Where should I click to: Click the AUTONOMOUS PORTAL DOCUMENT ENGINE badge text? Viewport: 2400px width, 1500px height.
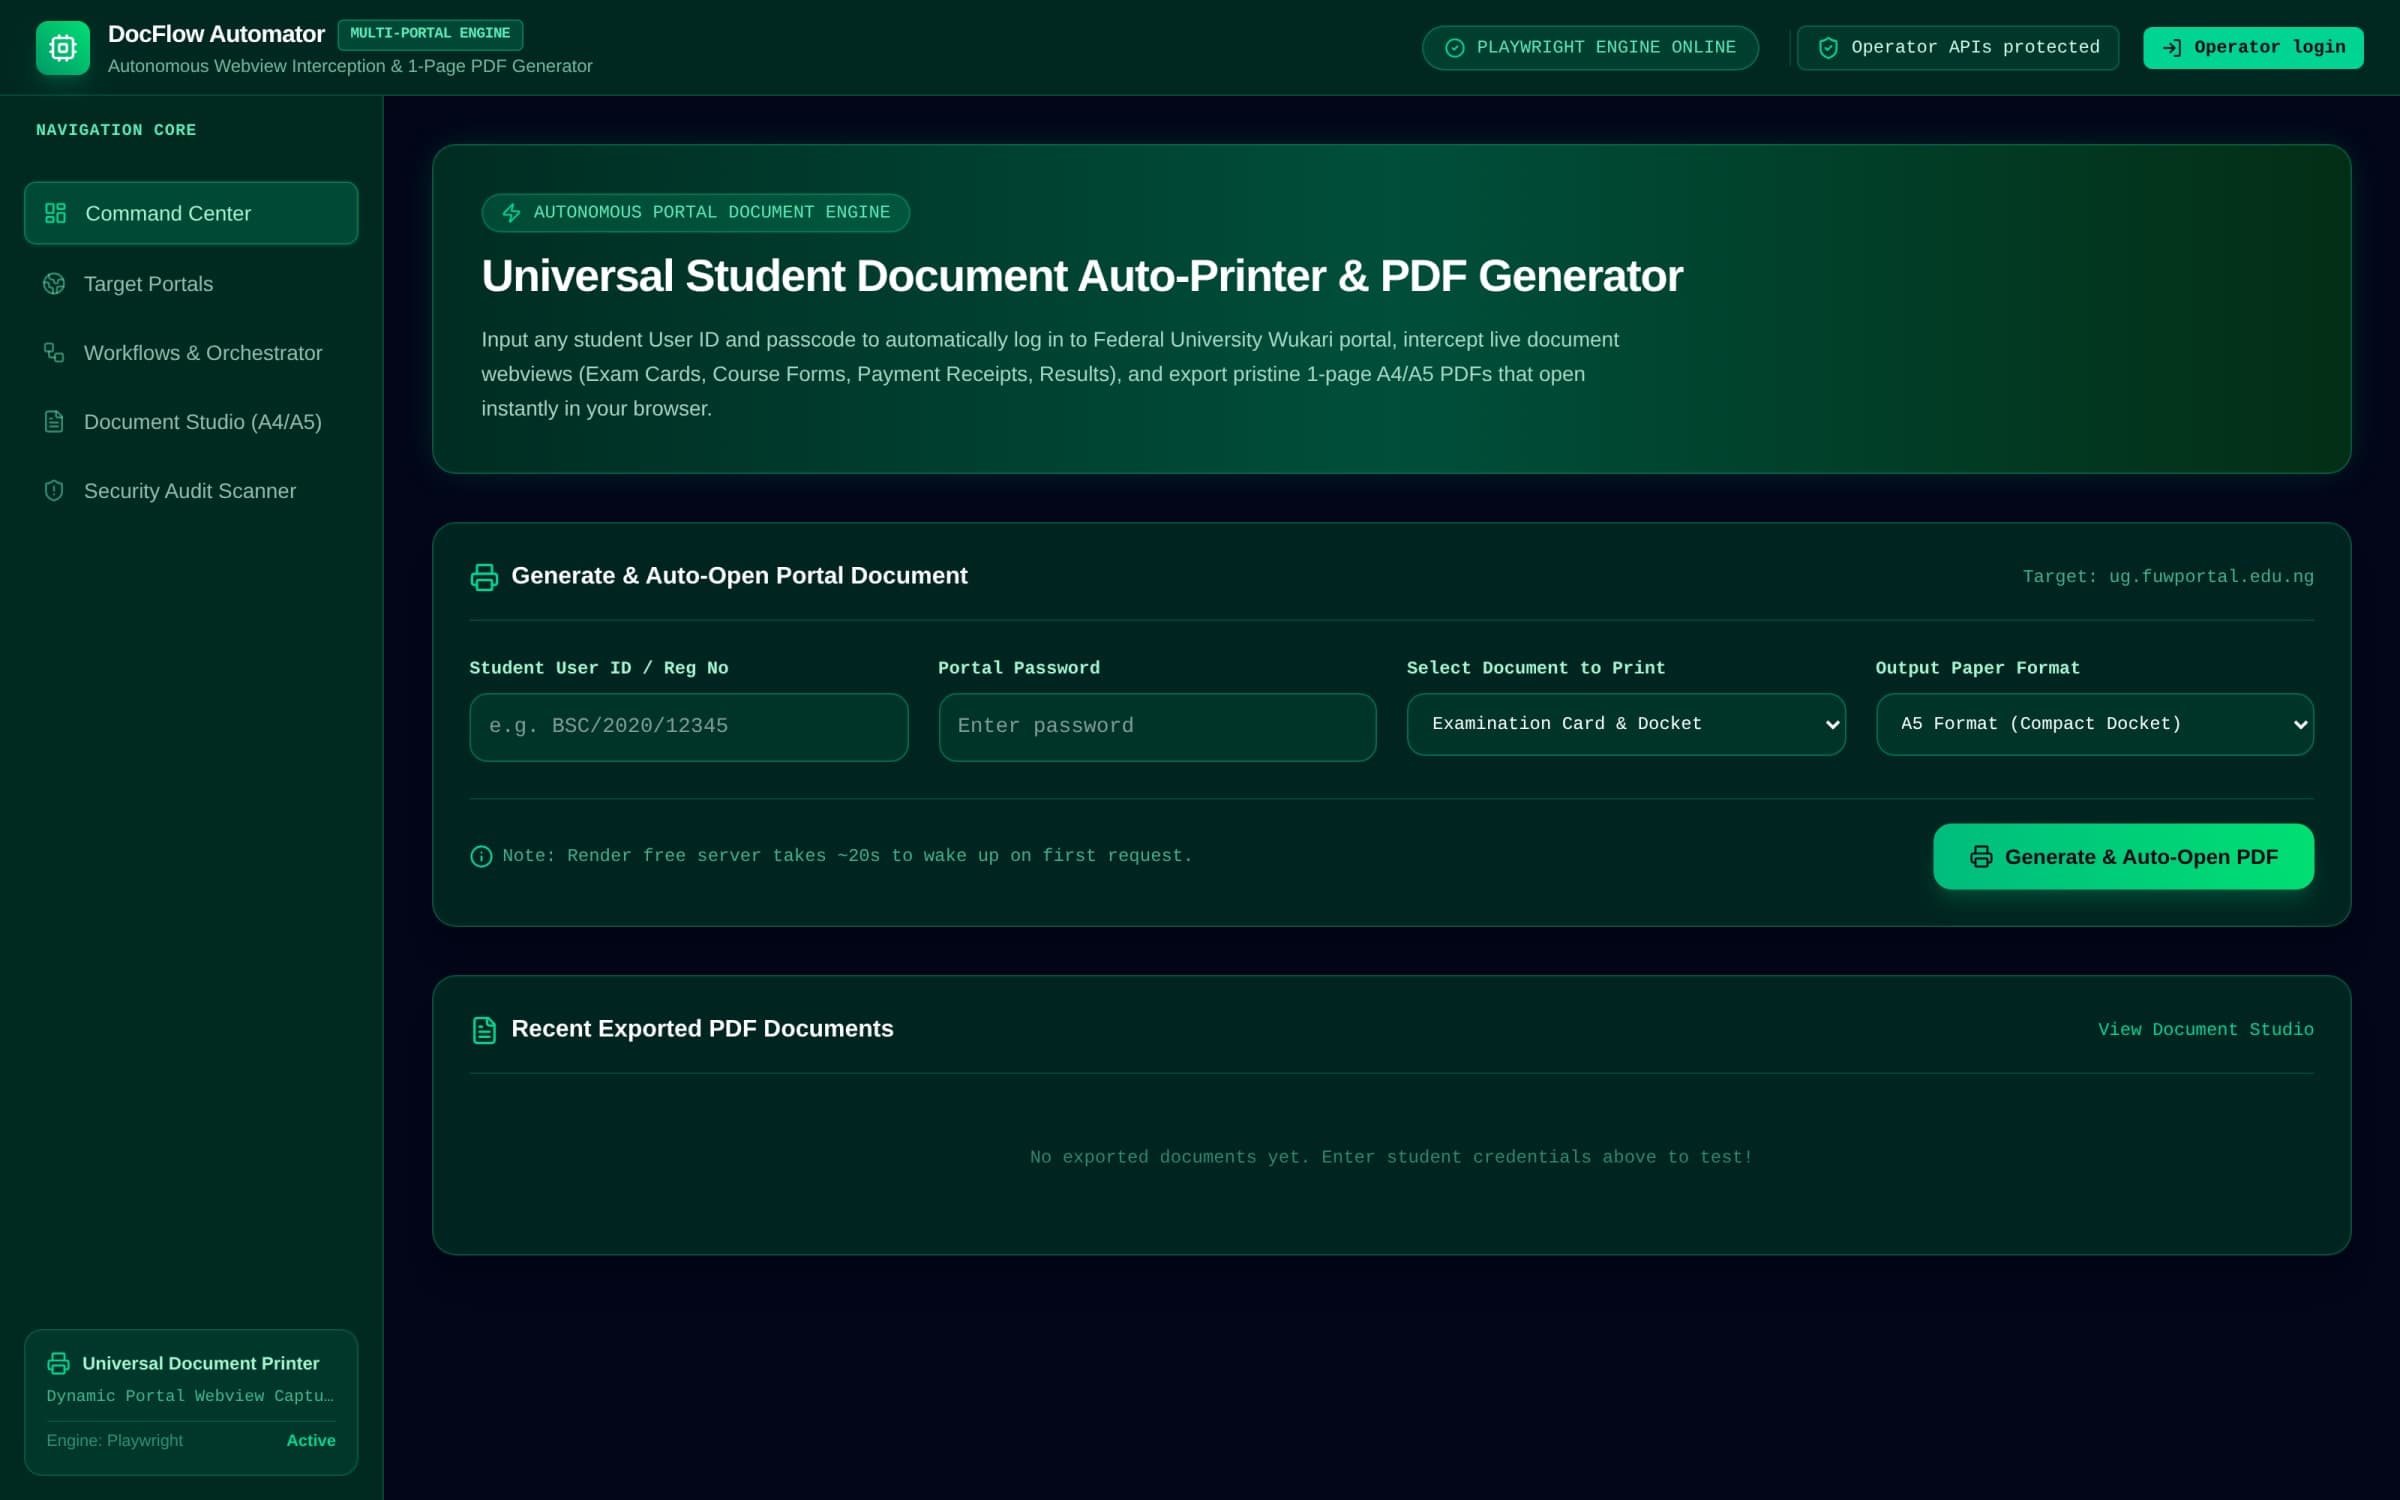pos(711,212)
